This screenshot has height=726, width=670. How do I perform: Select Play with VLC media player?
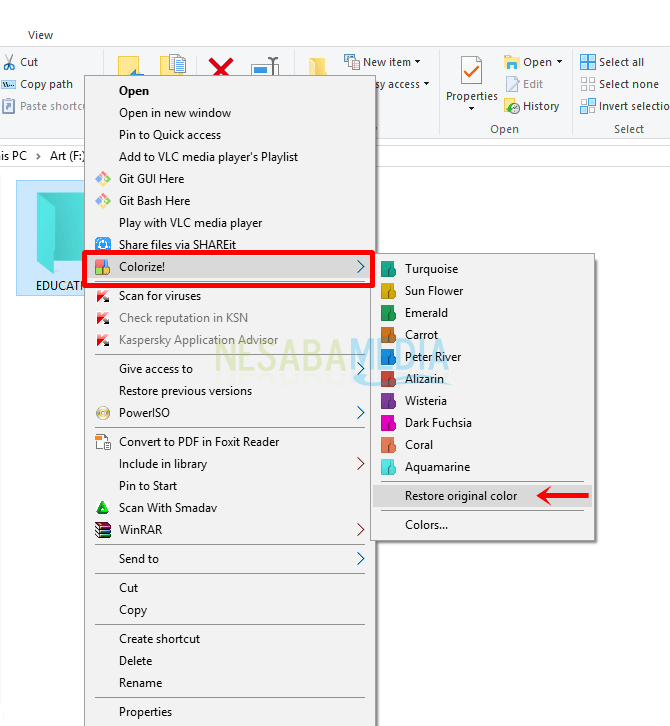pos(230,223)
